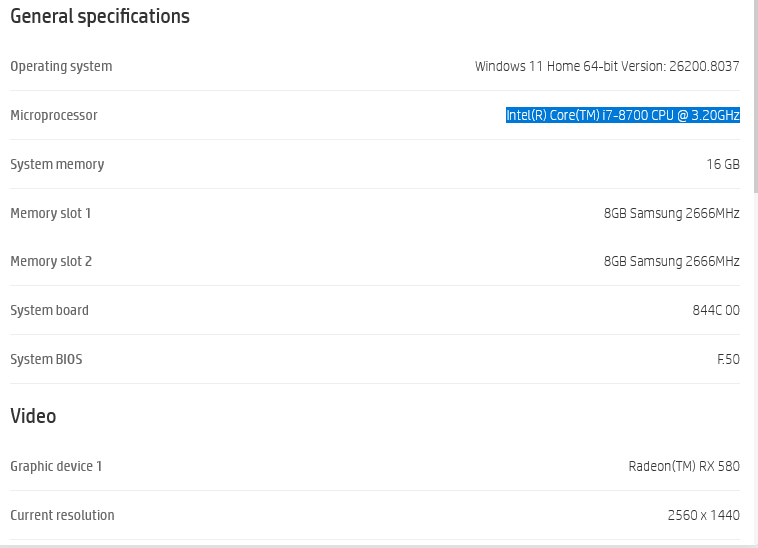Image resolution: width=758 pixels, height=548 pixels.
Task: Select the F.50 BIOS version value
Action: tap(729, 360)
